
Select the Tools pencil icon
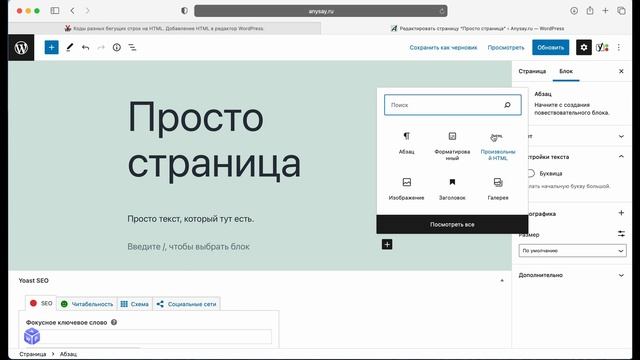[69, 48]
